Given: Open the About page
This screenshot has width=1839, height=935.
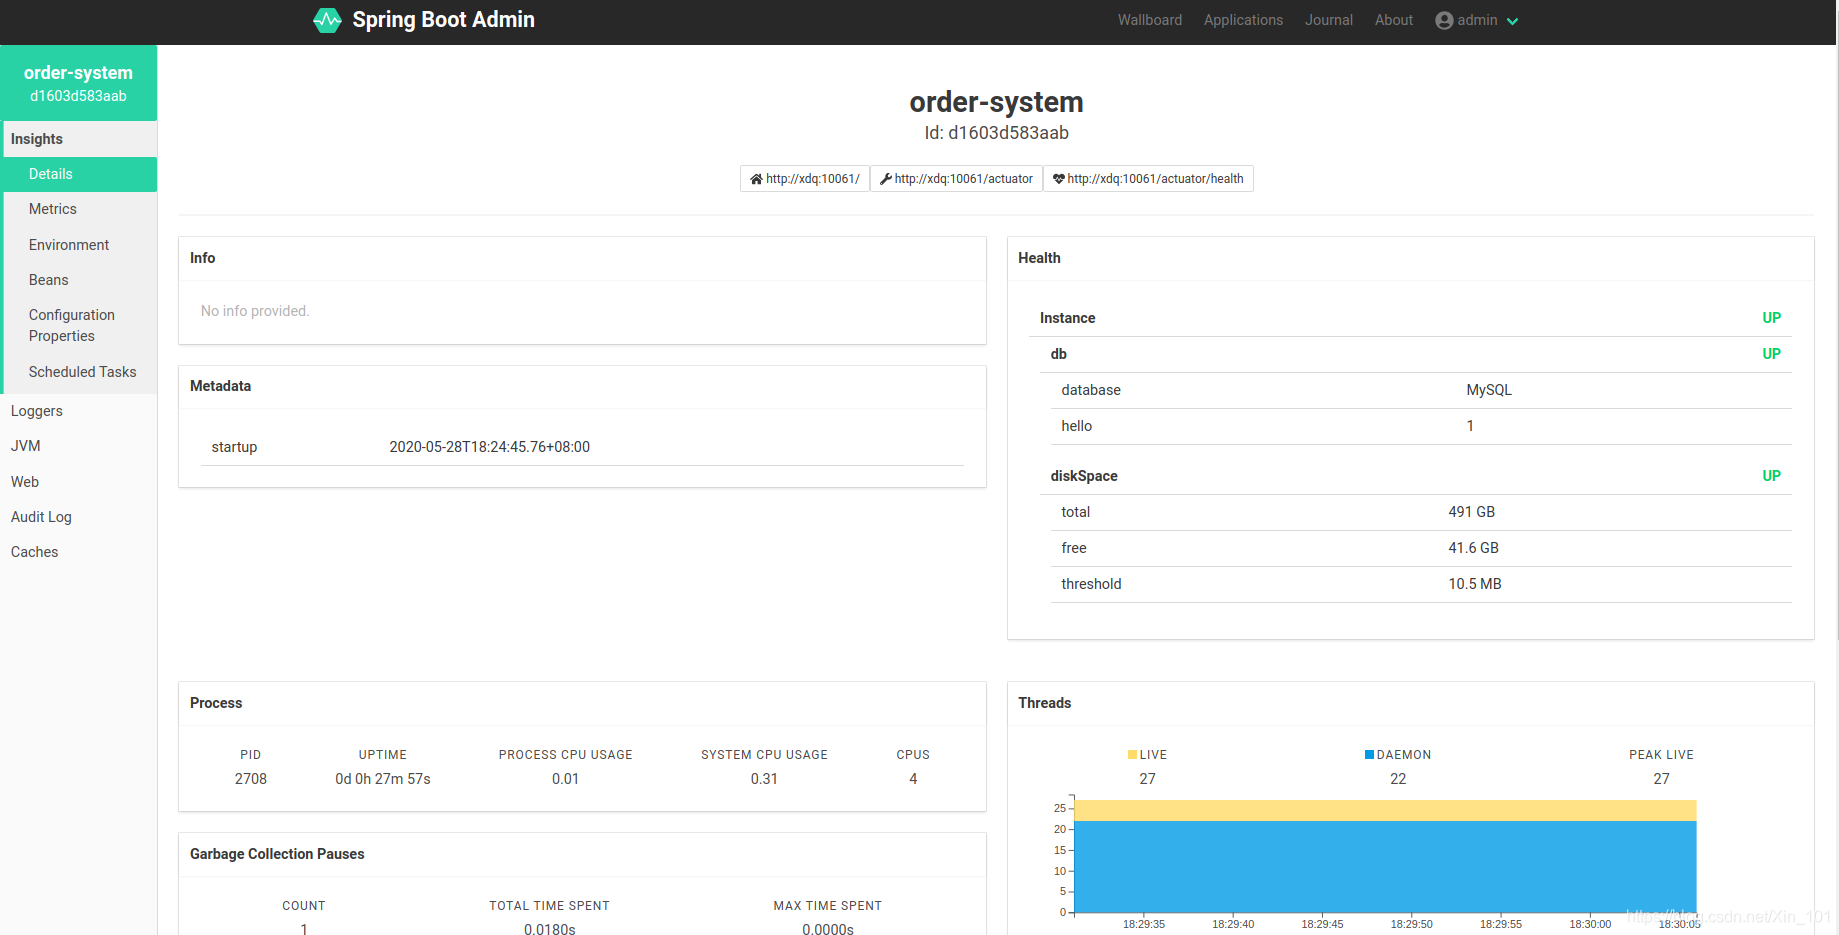Looking at the screenshot, I should pyautogui.click(x=1394, y=20).
